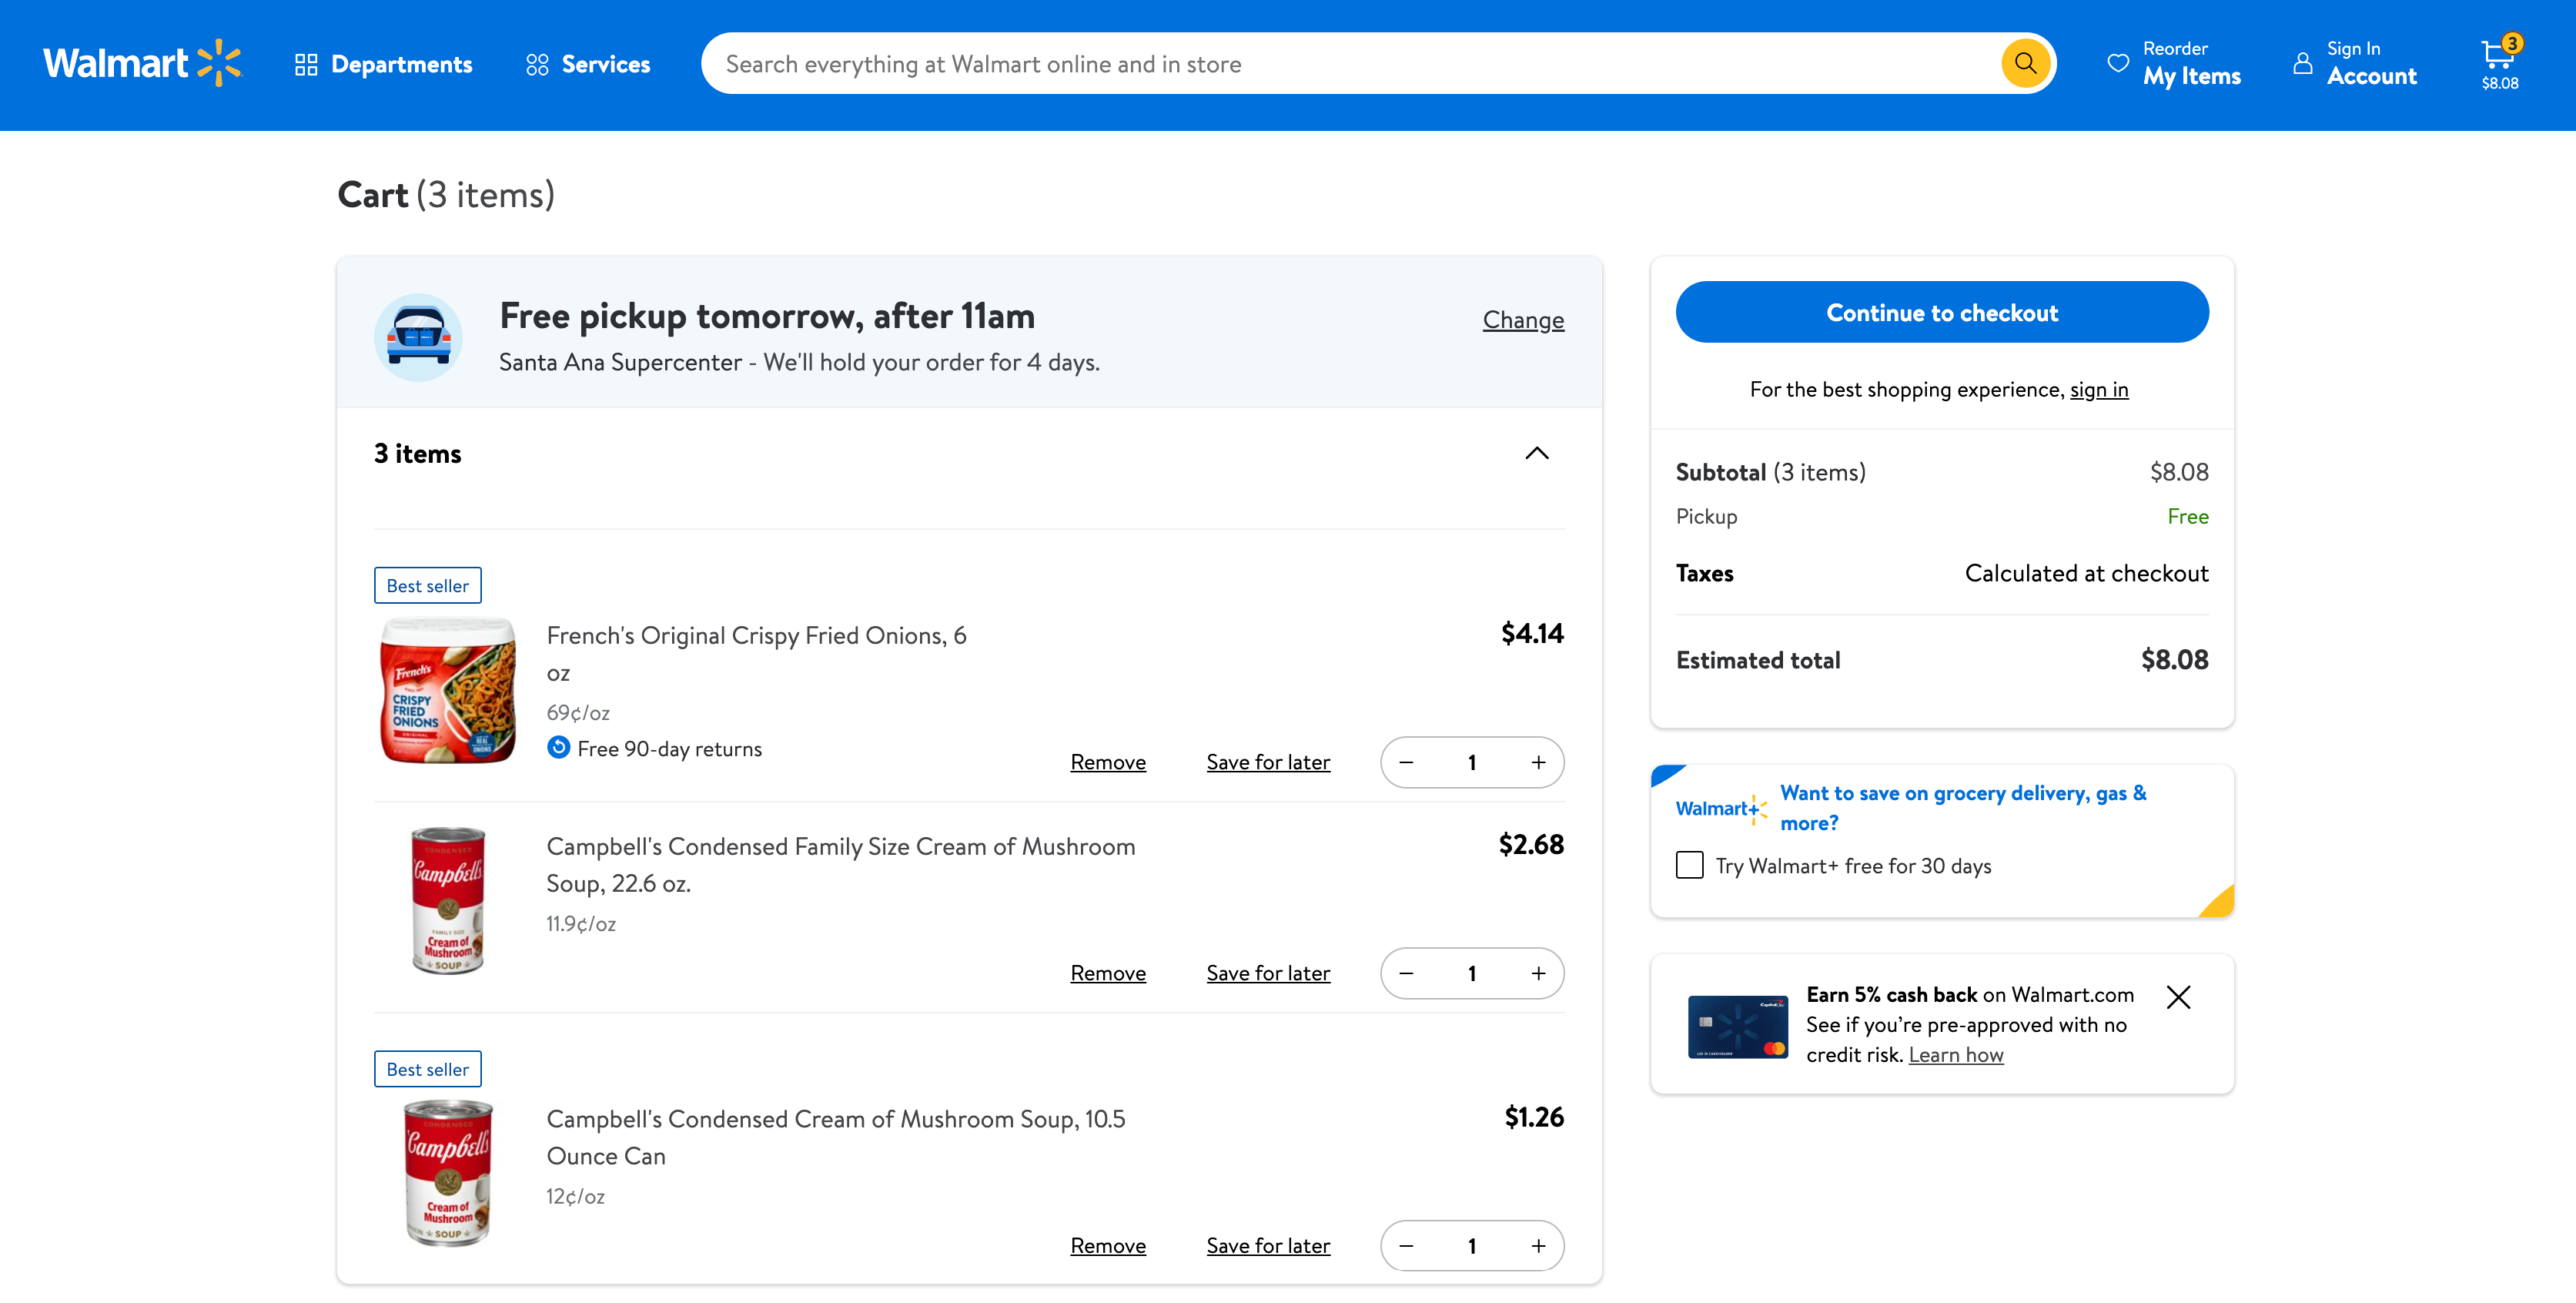This screenshot has height=1303, width=2576.
Task: Click the Capital One card image
Action: click(1738, 1026)
